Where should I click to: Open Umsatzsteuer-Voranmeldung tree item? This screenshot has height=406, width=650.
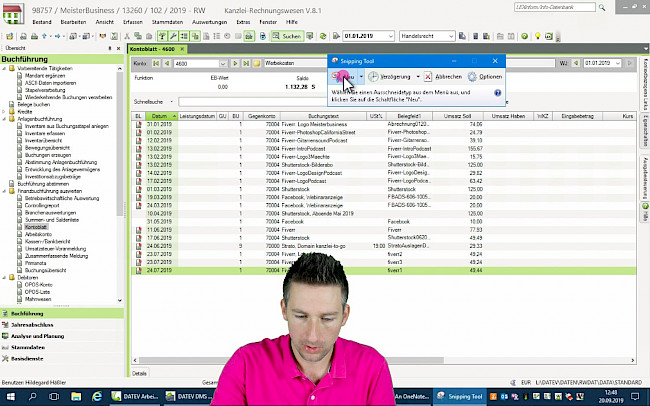pyautogui.click(x=56, y=249)
